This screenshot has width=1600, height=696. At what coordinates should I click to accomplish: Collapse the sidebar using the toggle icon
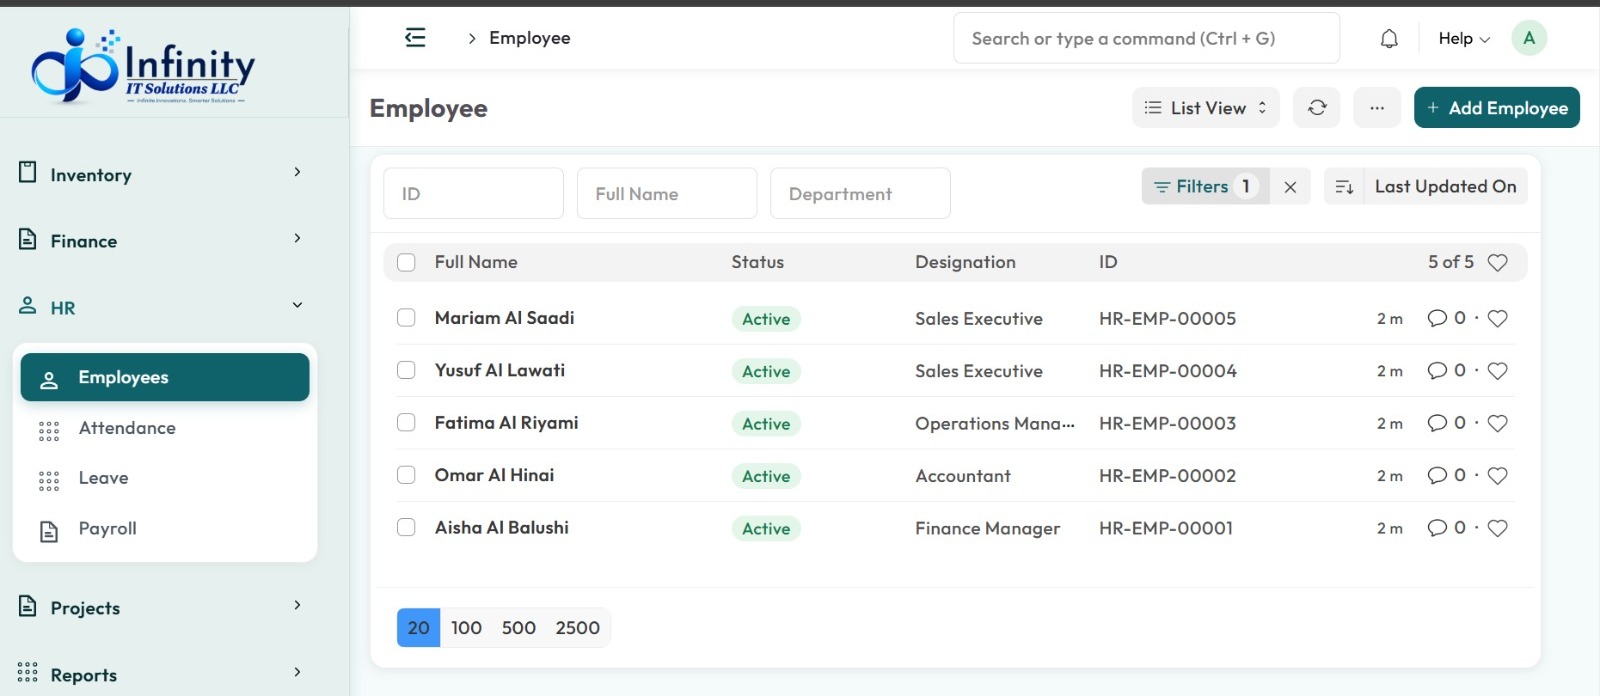click(415, 38)
